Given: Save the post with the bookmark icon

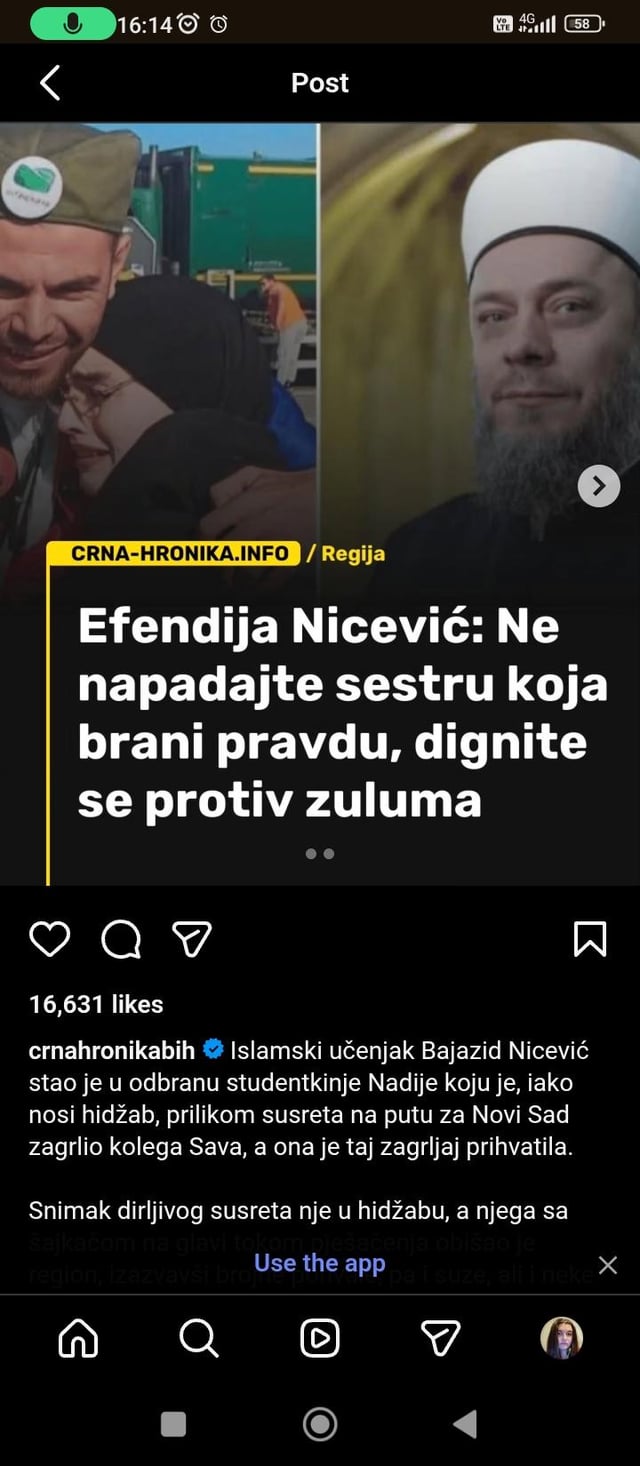Looking at the screenshot, I should click(590, 939).
